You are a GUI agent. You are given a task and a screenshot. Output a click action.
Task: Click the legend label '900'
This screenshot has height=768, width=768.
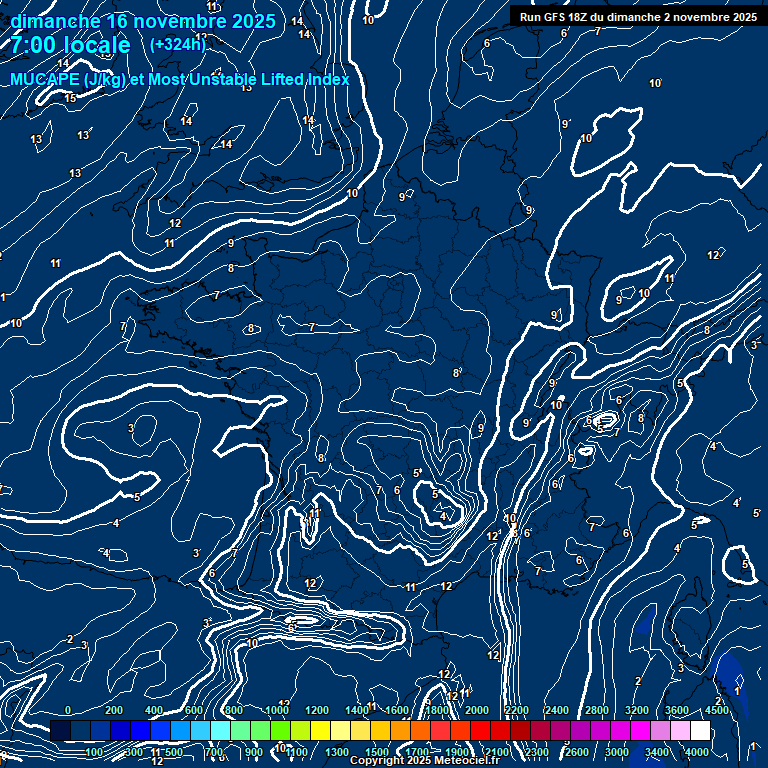pyautogui.click(x=254, y=752)
